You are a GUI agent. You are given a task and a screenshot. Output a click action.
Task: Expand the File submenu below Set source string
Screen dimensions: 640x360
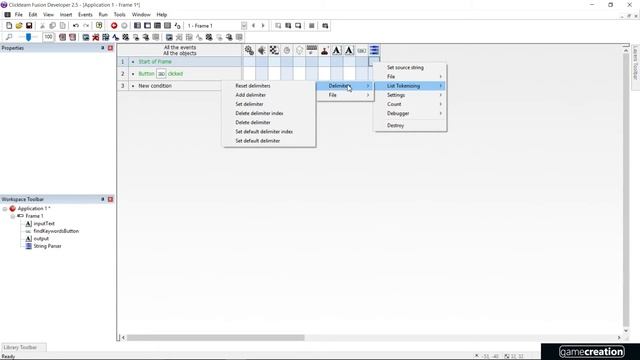click(x=410, y=76)
